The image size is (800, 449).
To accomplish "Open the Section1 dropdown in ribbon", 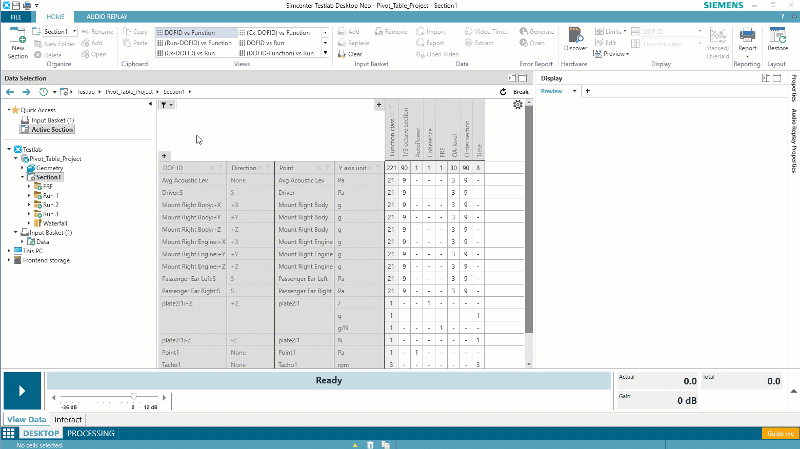I will pos(57,32).
